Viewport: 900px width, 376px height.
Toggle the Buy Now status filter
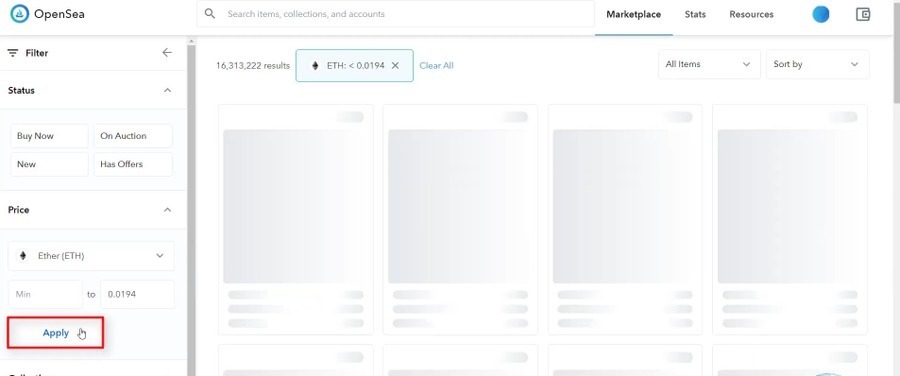[x=49, y=136]
